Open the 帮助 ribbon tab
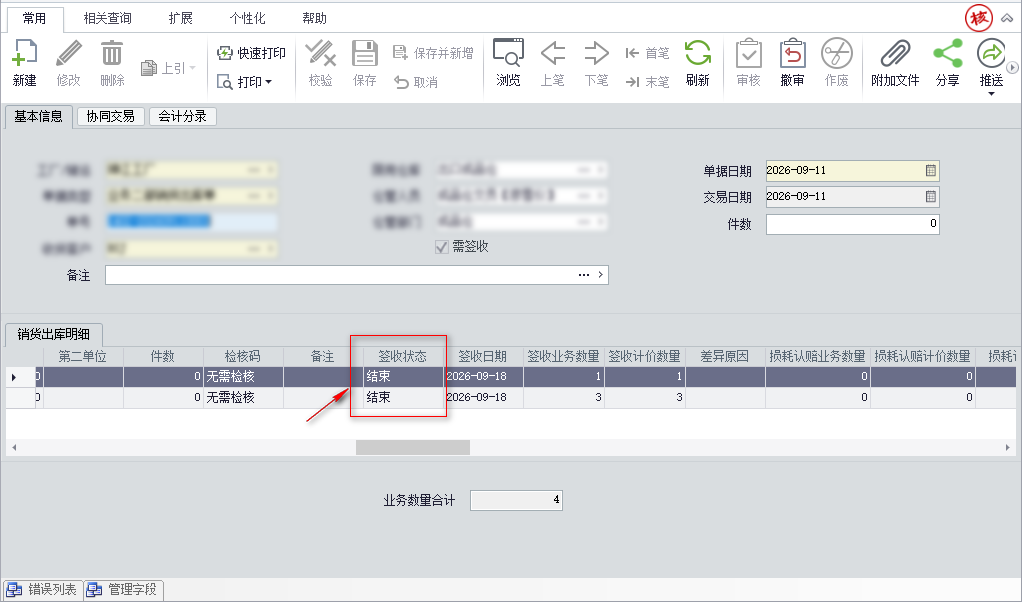Image resolution: width=1022 pixels, height=602 pixels. pyautogui.click(x=314, y=18)
